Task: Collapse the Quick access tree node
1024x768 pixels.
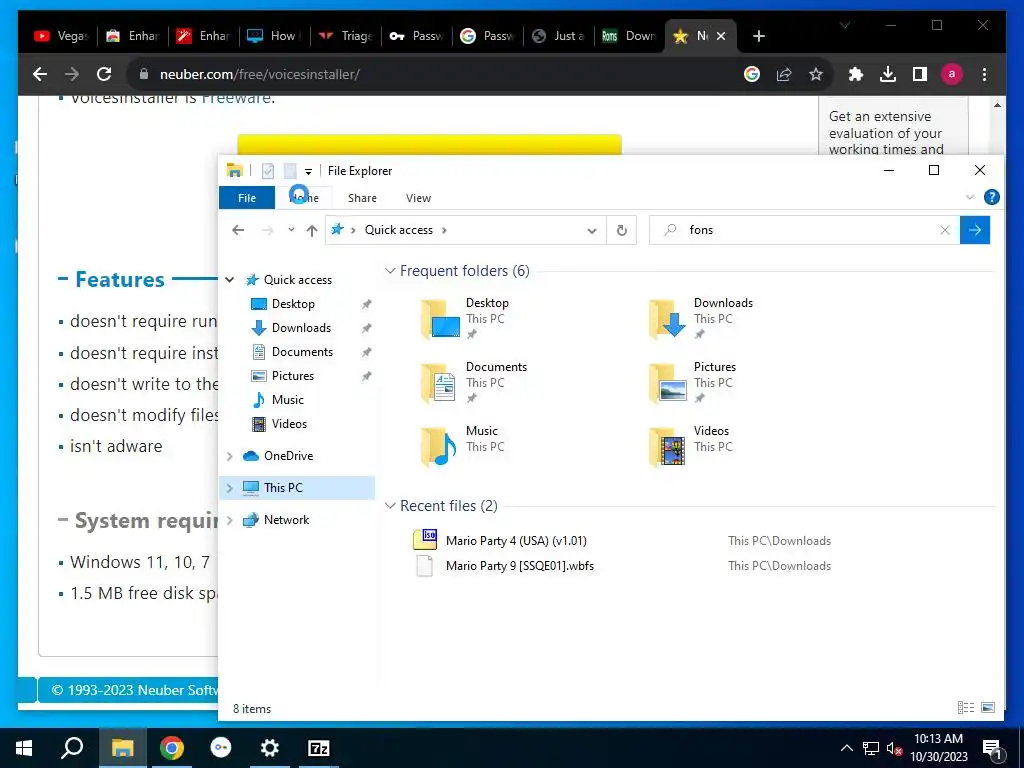Action: click(x=230, y=280)
